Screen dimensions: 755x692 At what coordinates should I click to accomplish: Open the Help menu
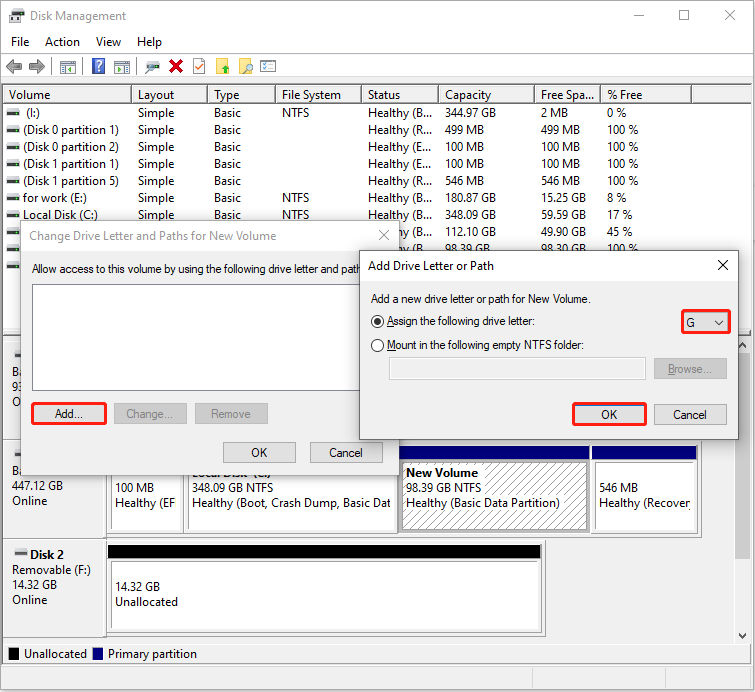[149, 42]
